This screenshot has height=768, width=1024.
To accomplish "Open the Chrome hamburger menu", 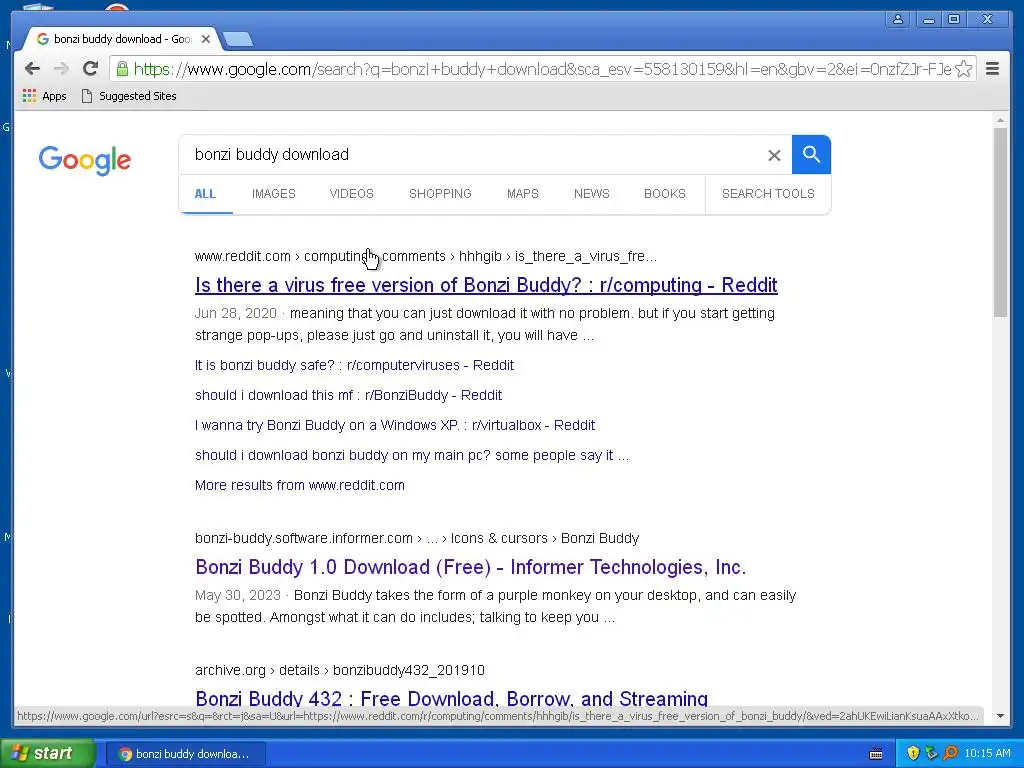I will tap(993, 69).
